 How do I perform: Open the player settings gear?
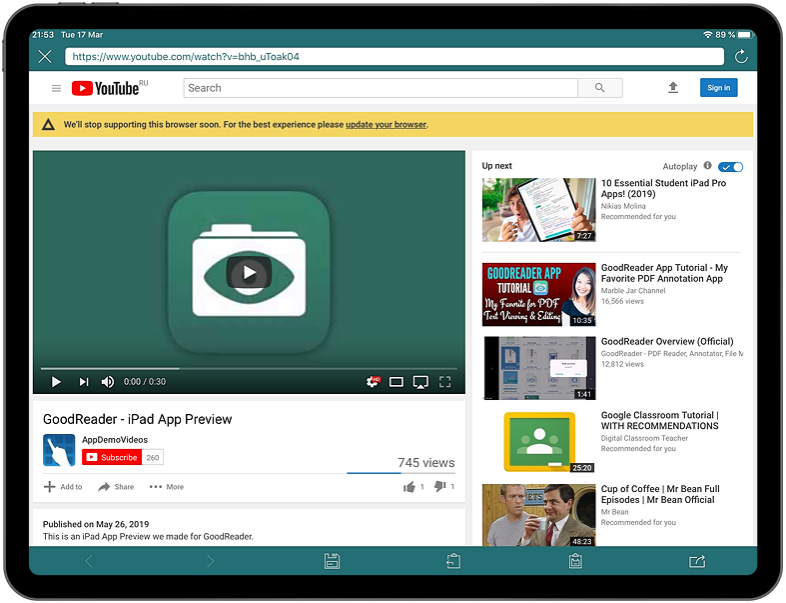[373, 382]
